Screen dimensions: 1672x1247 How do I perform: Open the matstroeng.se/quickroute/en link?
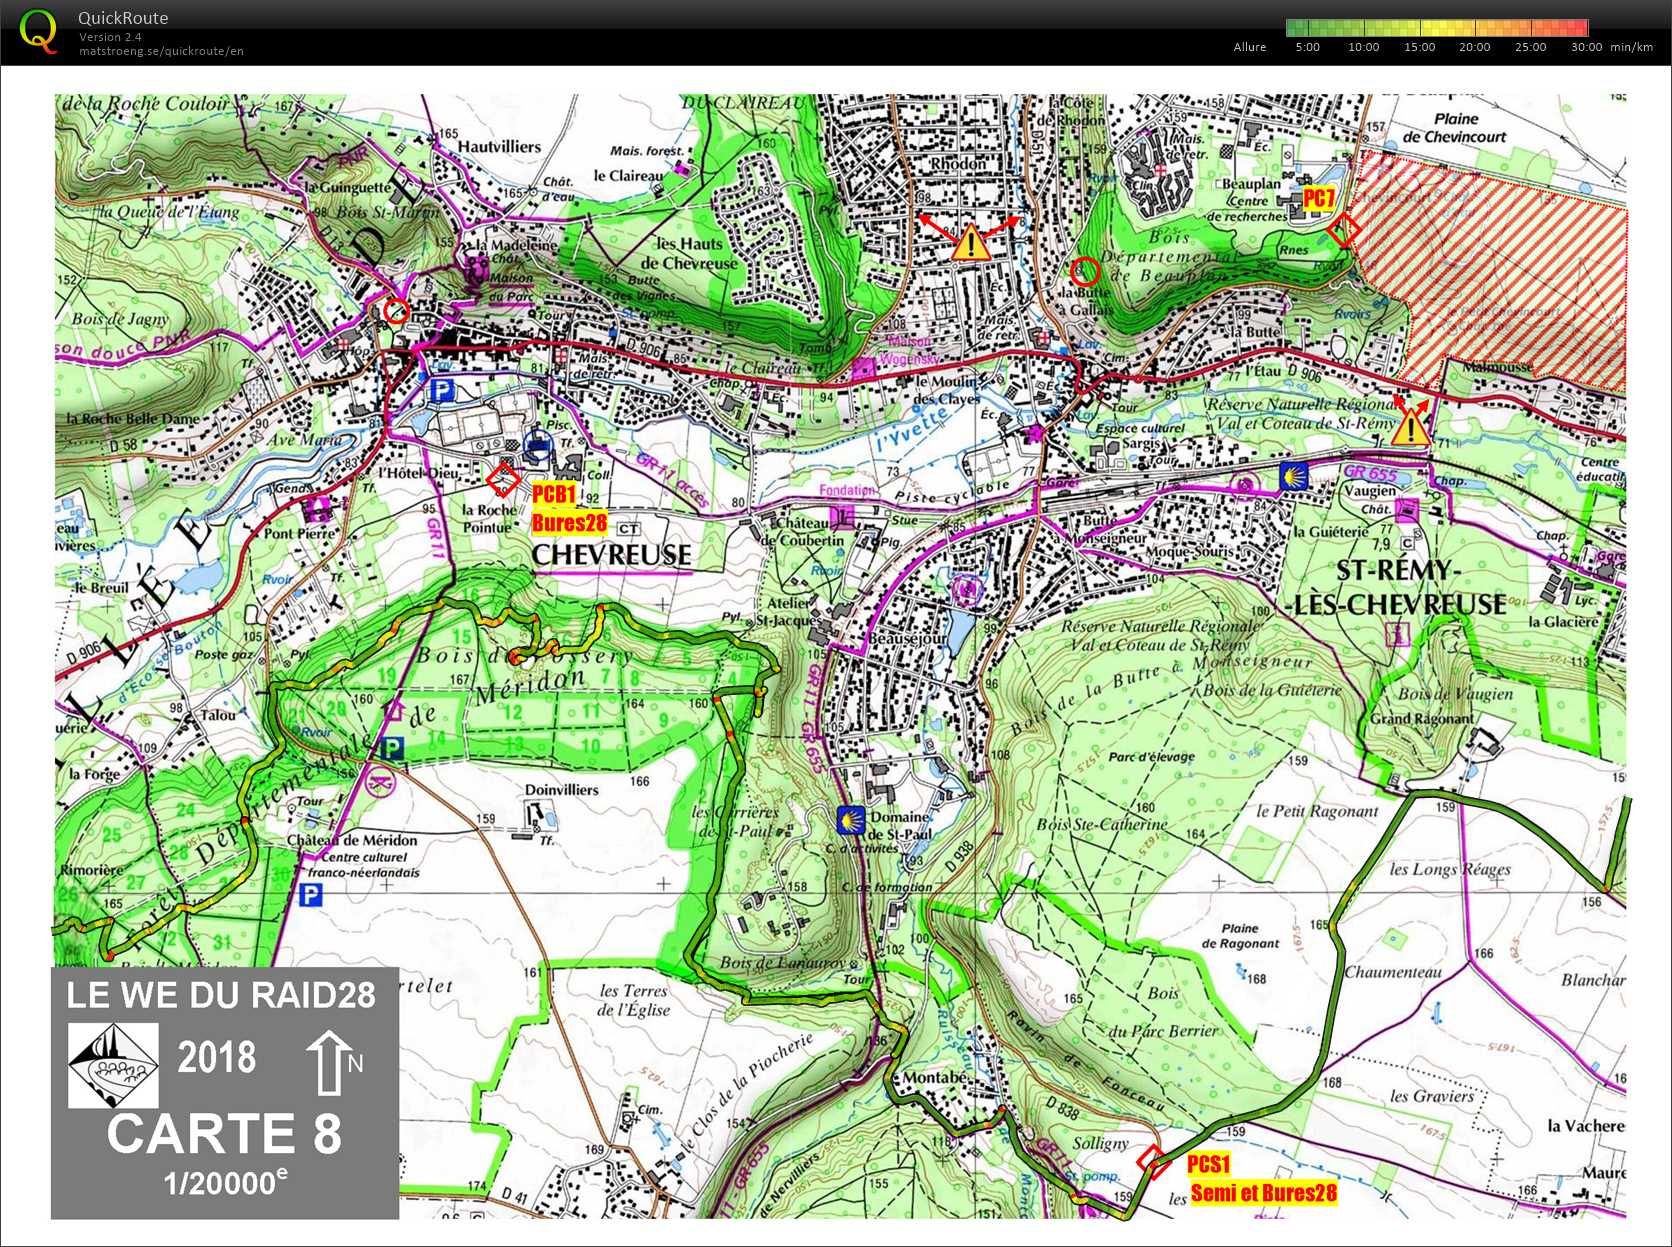[x=161, y=51]
